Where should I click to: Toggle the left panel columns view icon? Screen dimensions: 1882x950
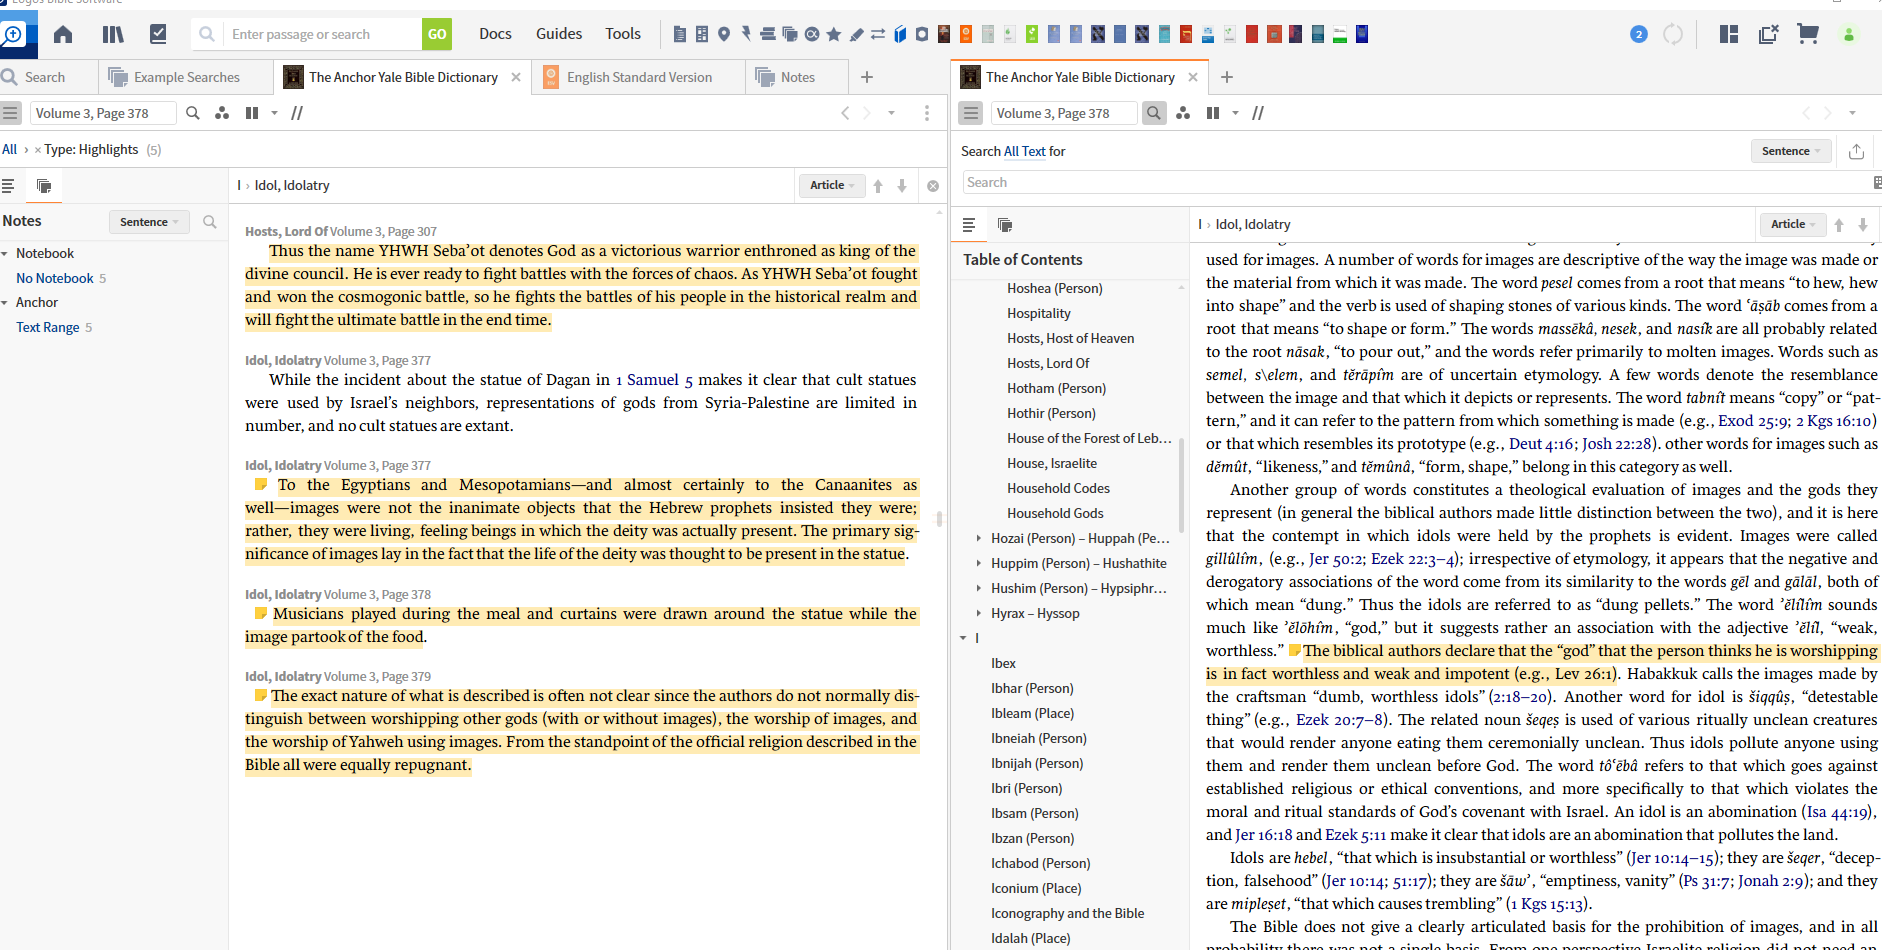click(x=252, y=113)
